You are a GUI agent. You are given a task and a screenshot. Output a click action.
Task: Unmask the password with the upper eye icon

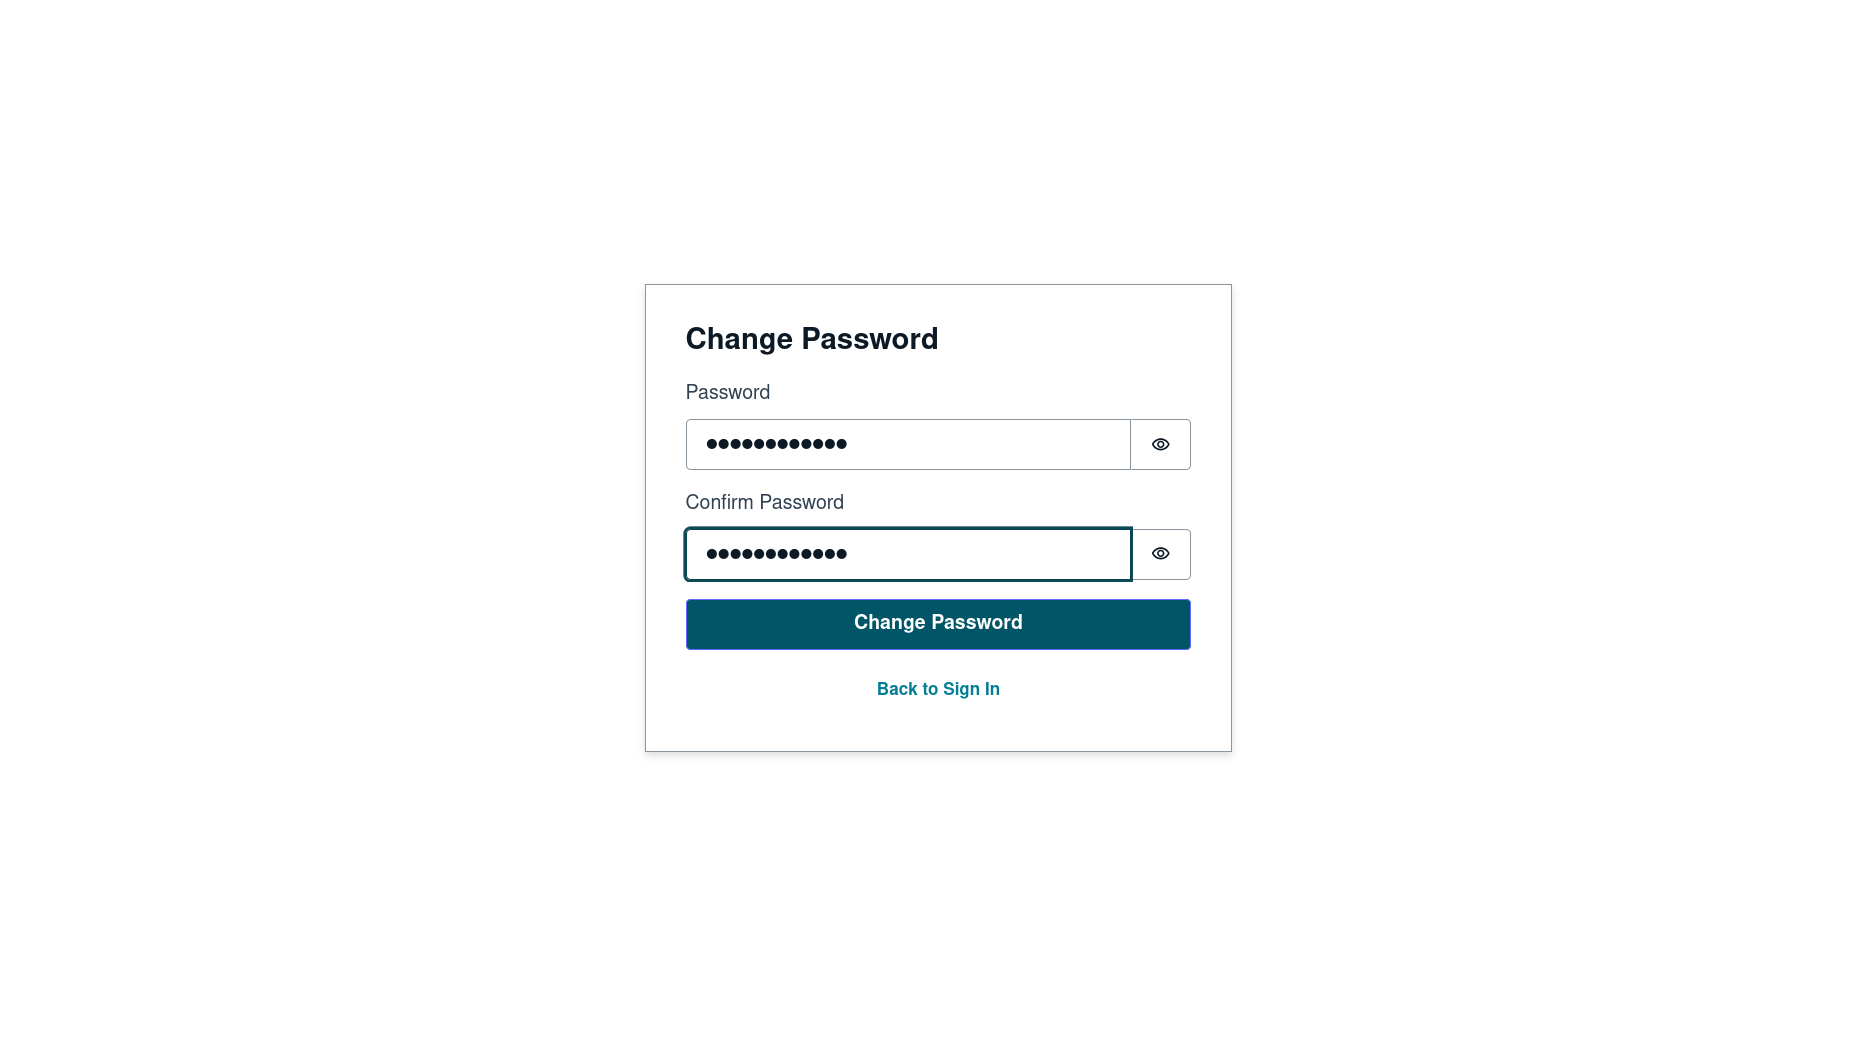click(x=1160, y=444)
